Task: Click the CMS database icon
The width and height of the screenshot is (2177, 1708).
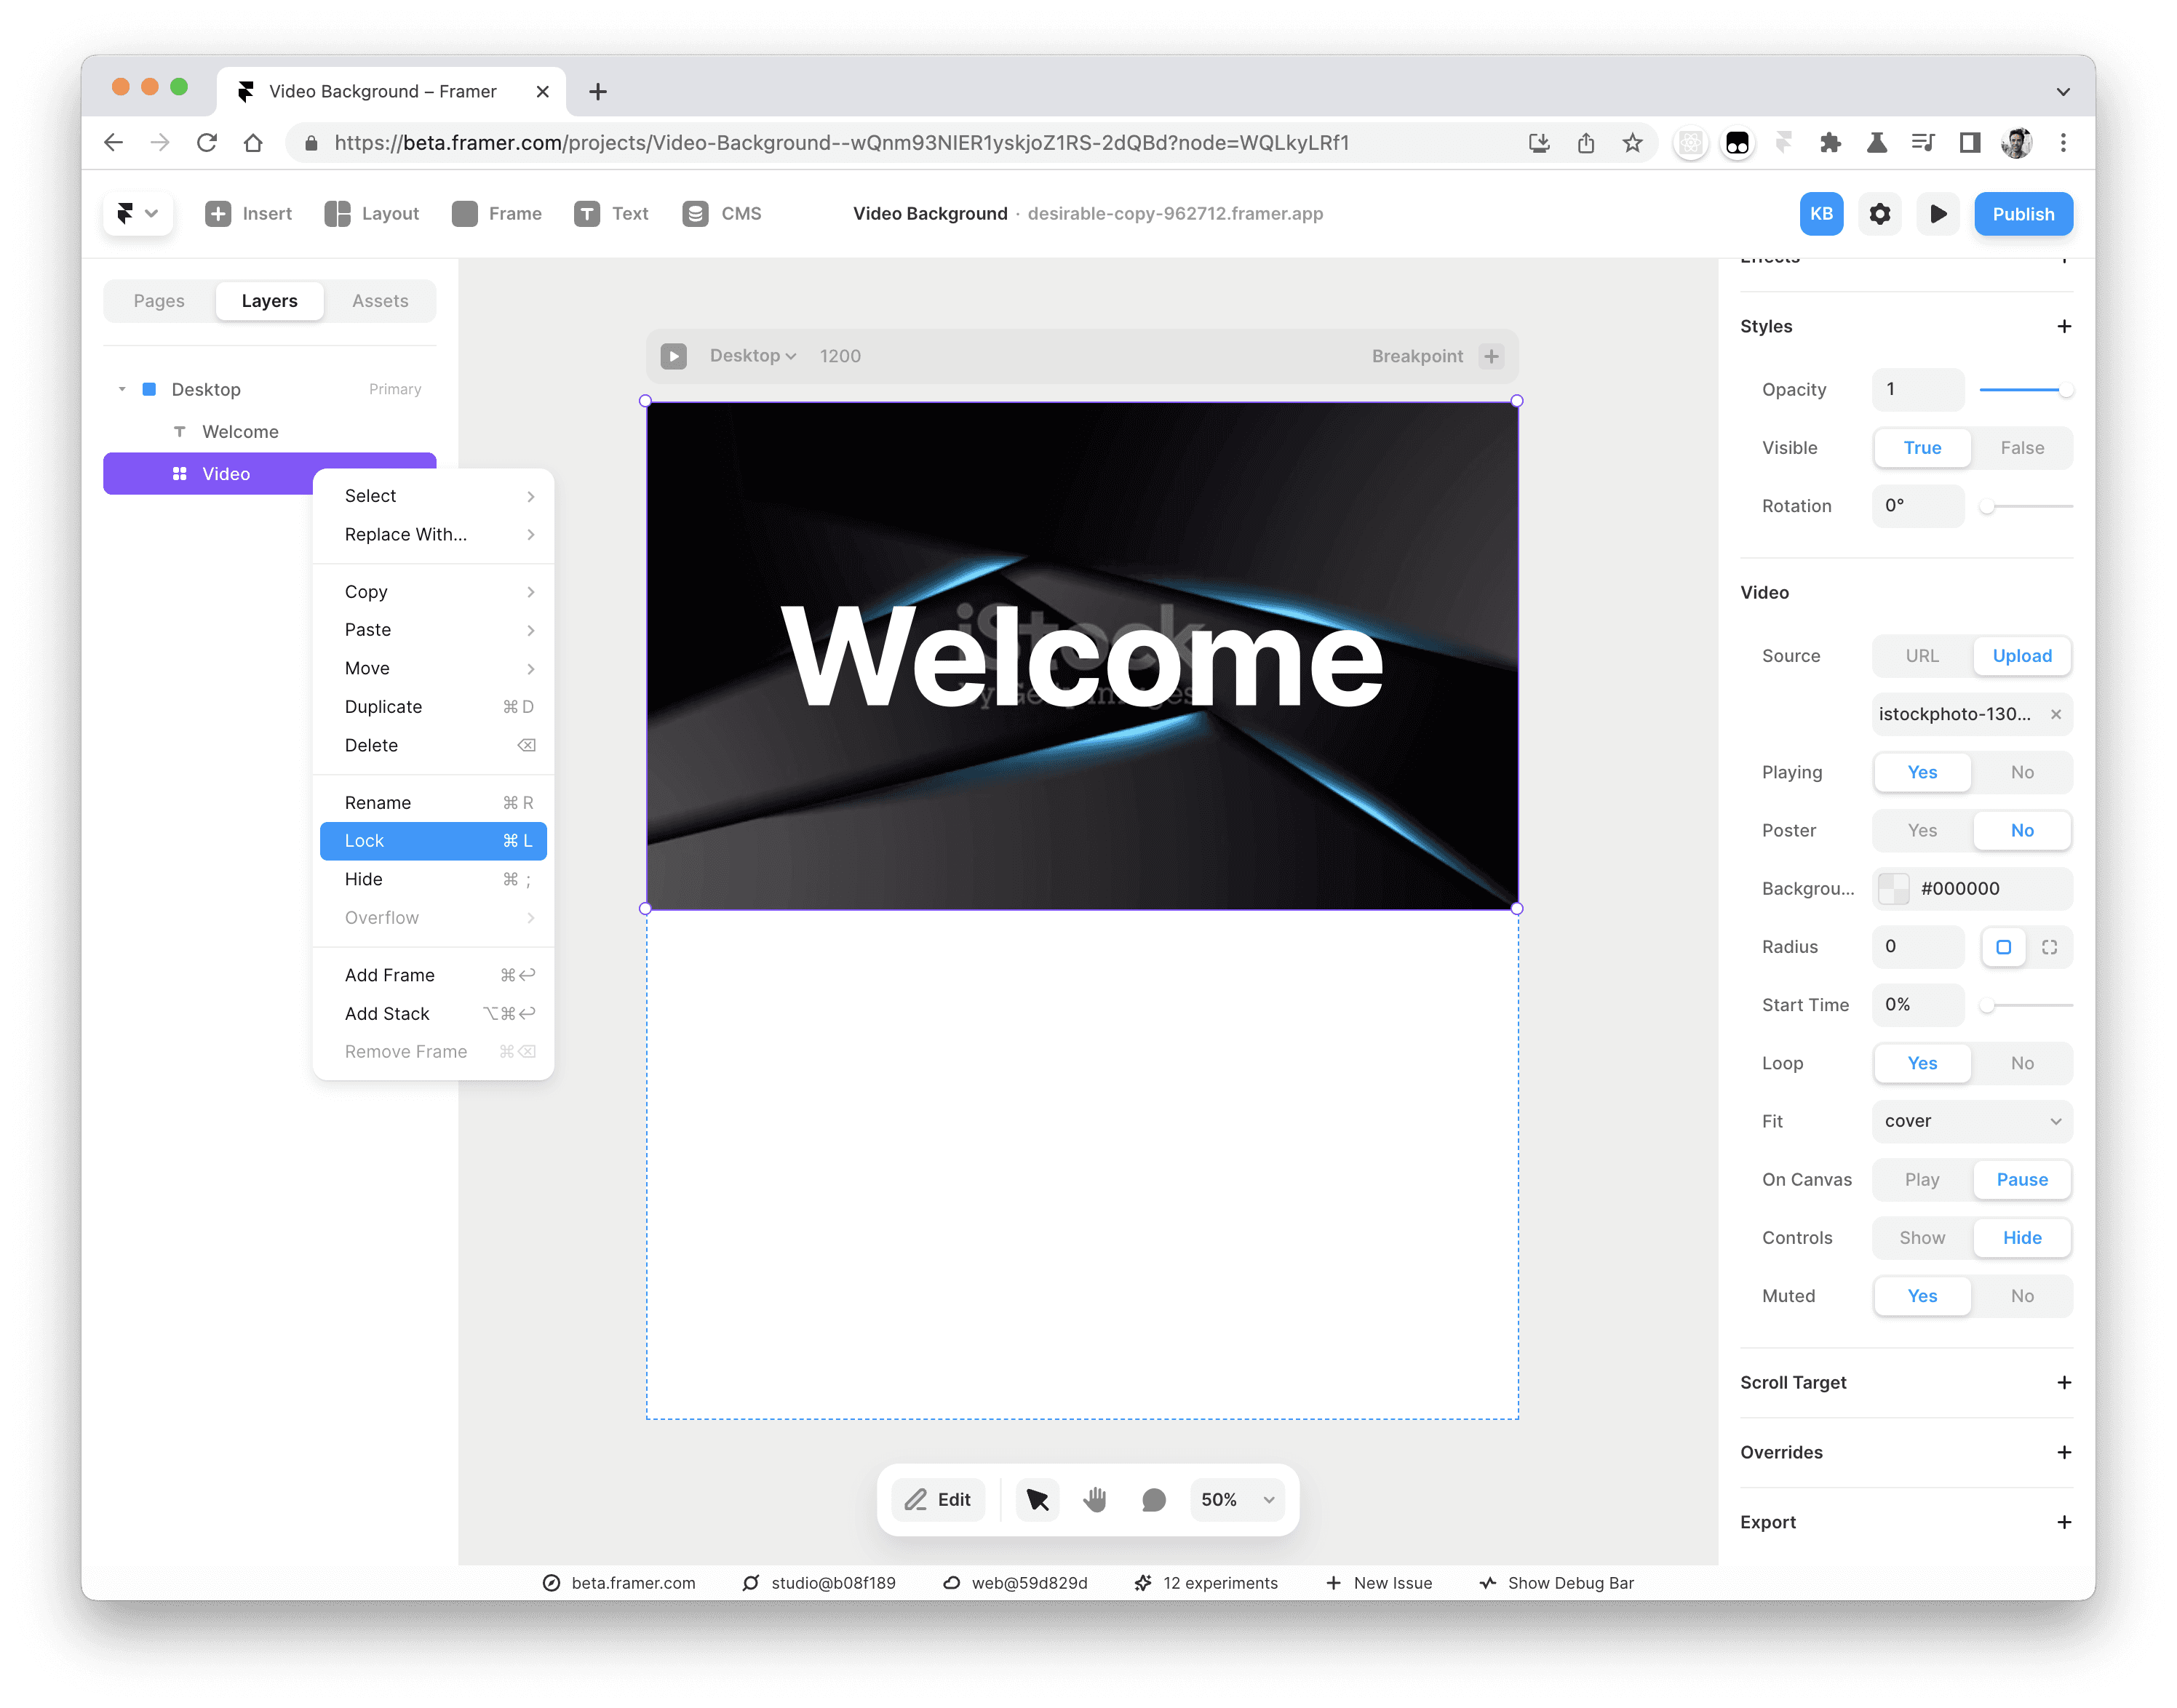Action: tap(695, 214)
